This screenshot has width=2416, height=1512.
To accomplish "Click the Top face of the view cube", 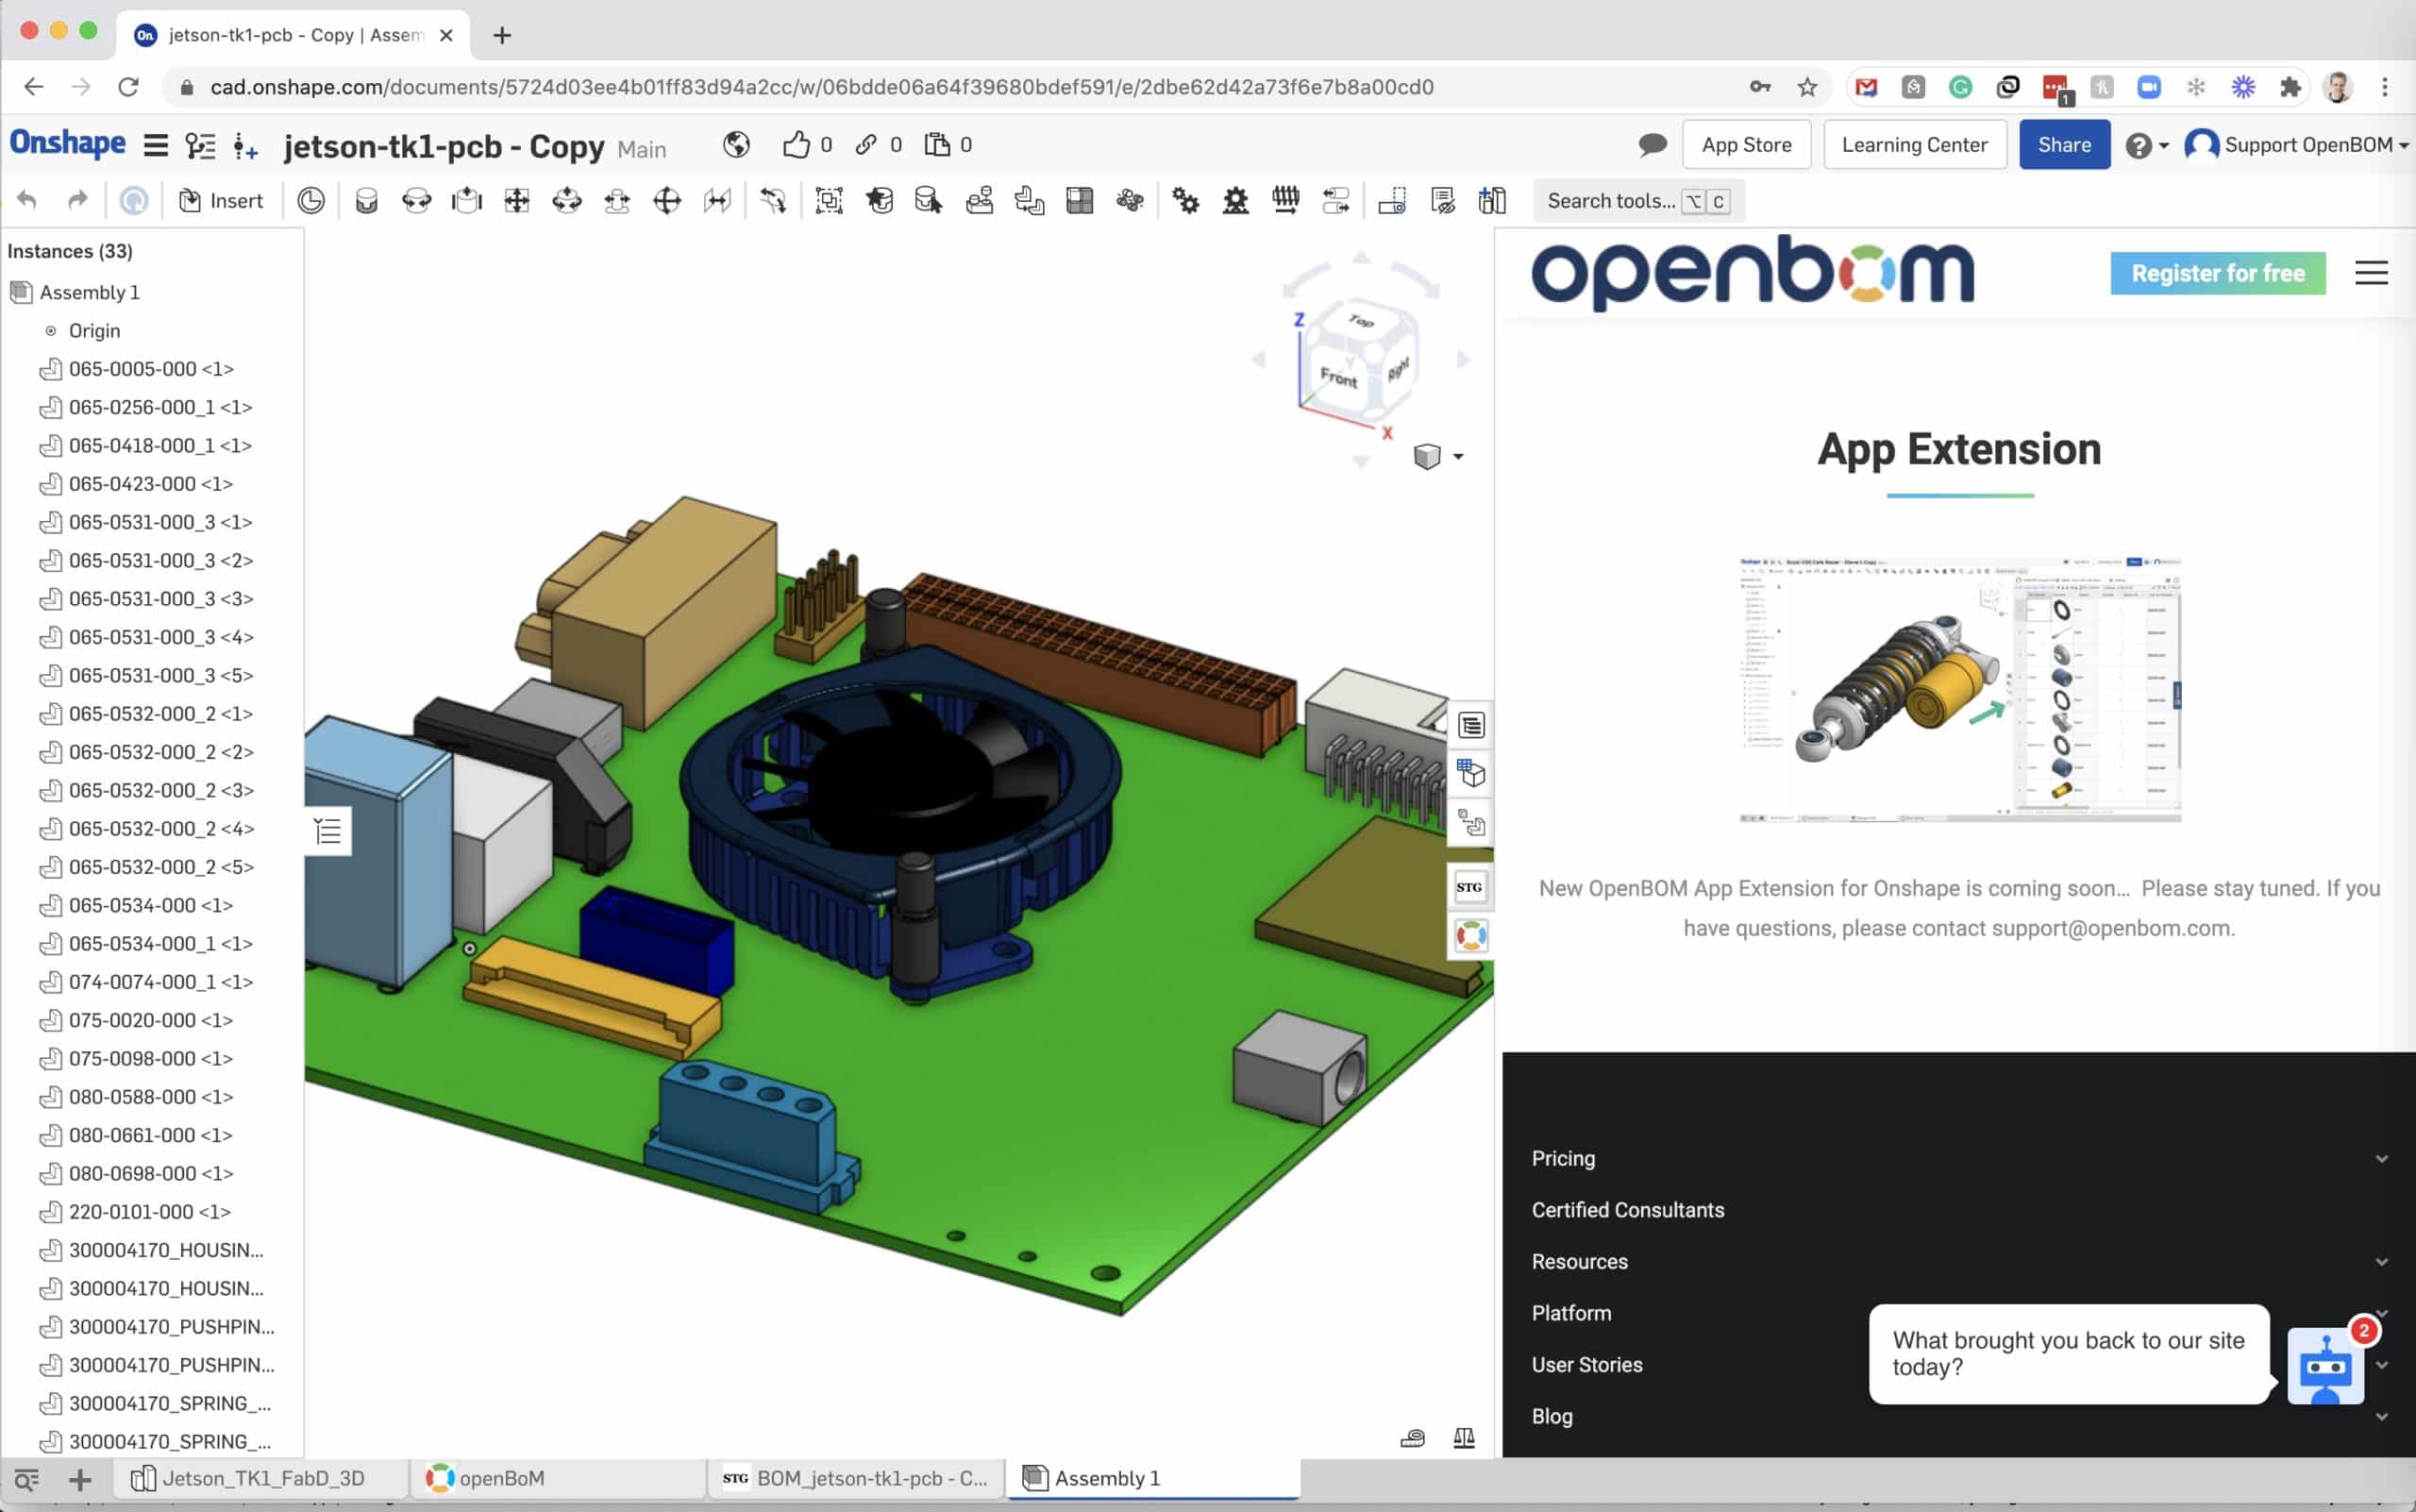I will coord(1361,321).
